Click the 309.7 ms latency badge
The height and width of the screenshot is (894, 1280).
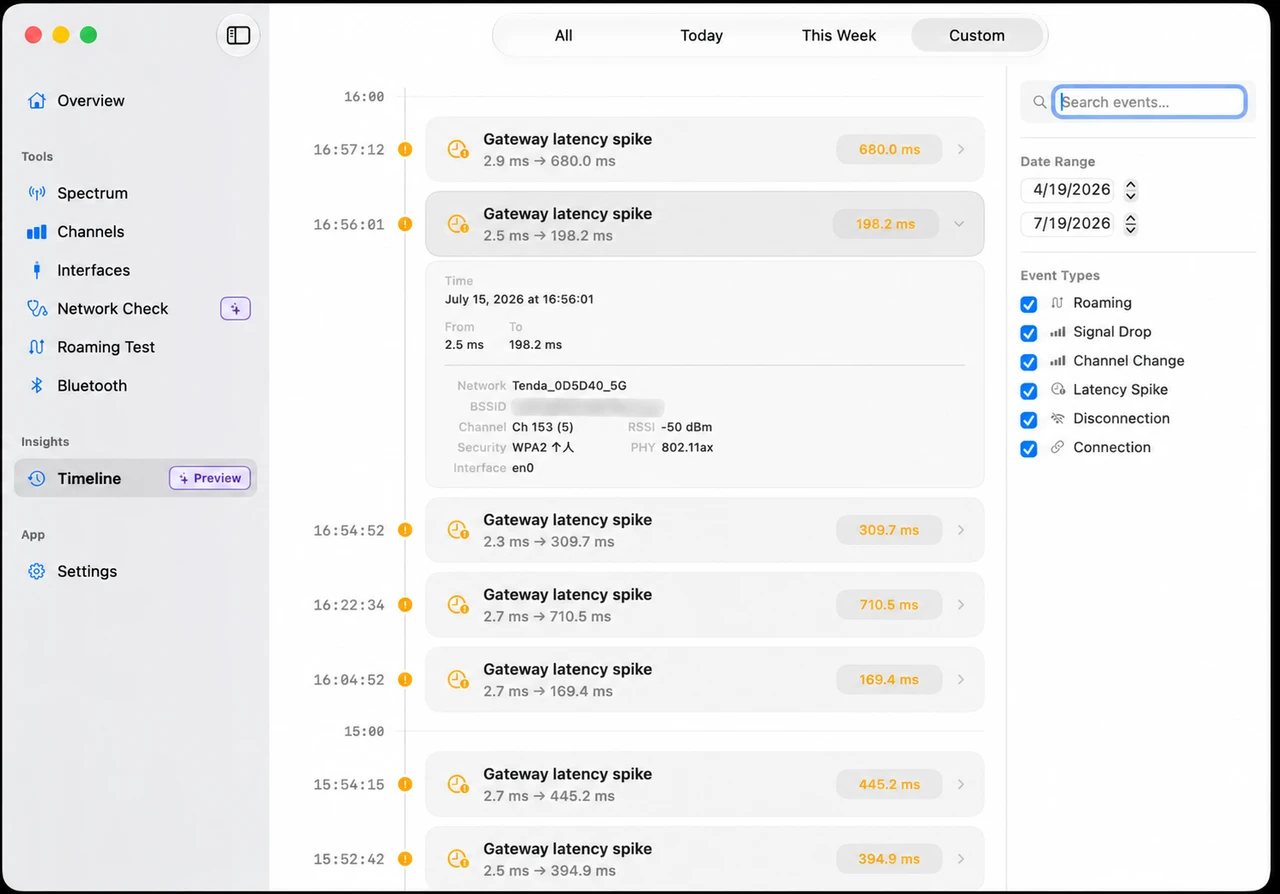pyautogui.click(x=889, y=530)
